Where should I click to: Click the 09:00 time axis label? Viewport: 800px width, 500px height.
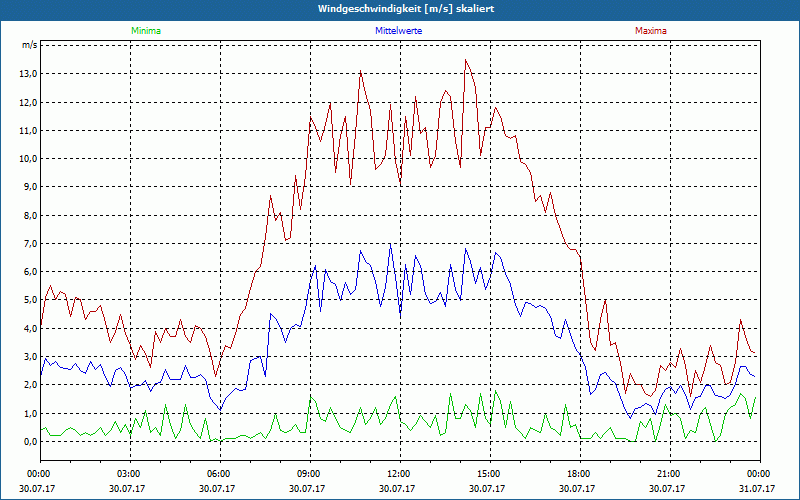[x=308, y=474]
